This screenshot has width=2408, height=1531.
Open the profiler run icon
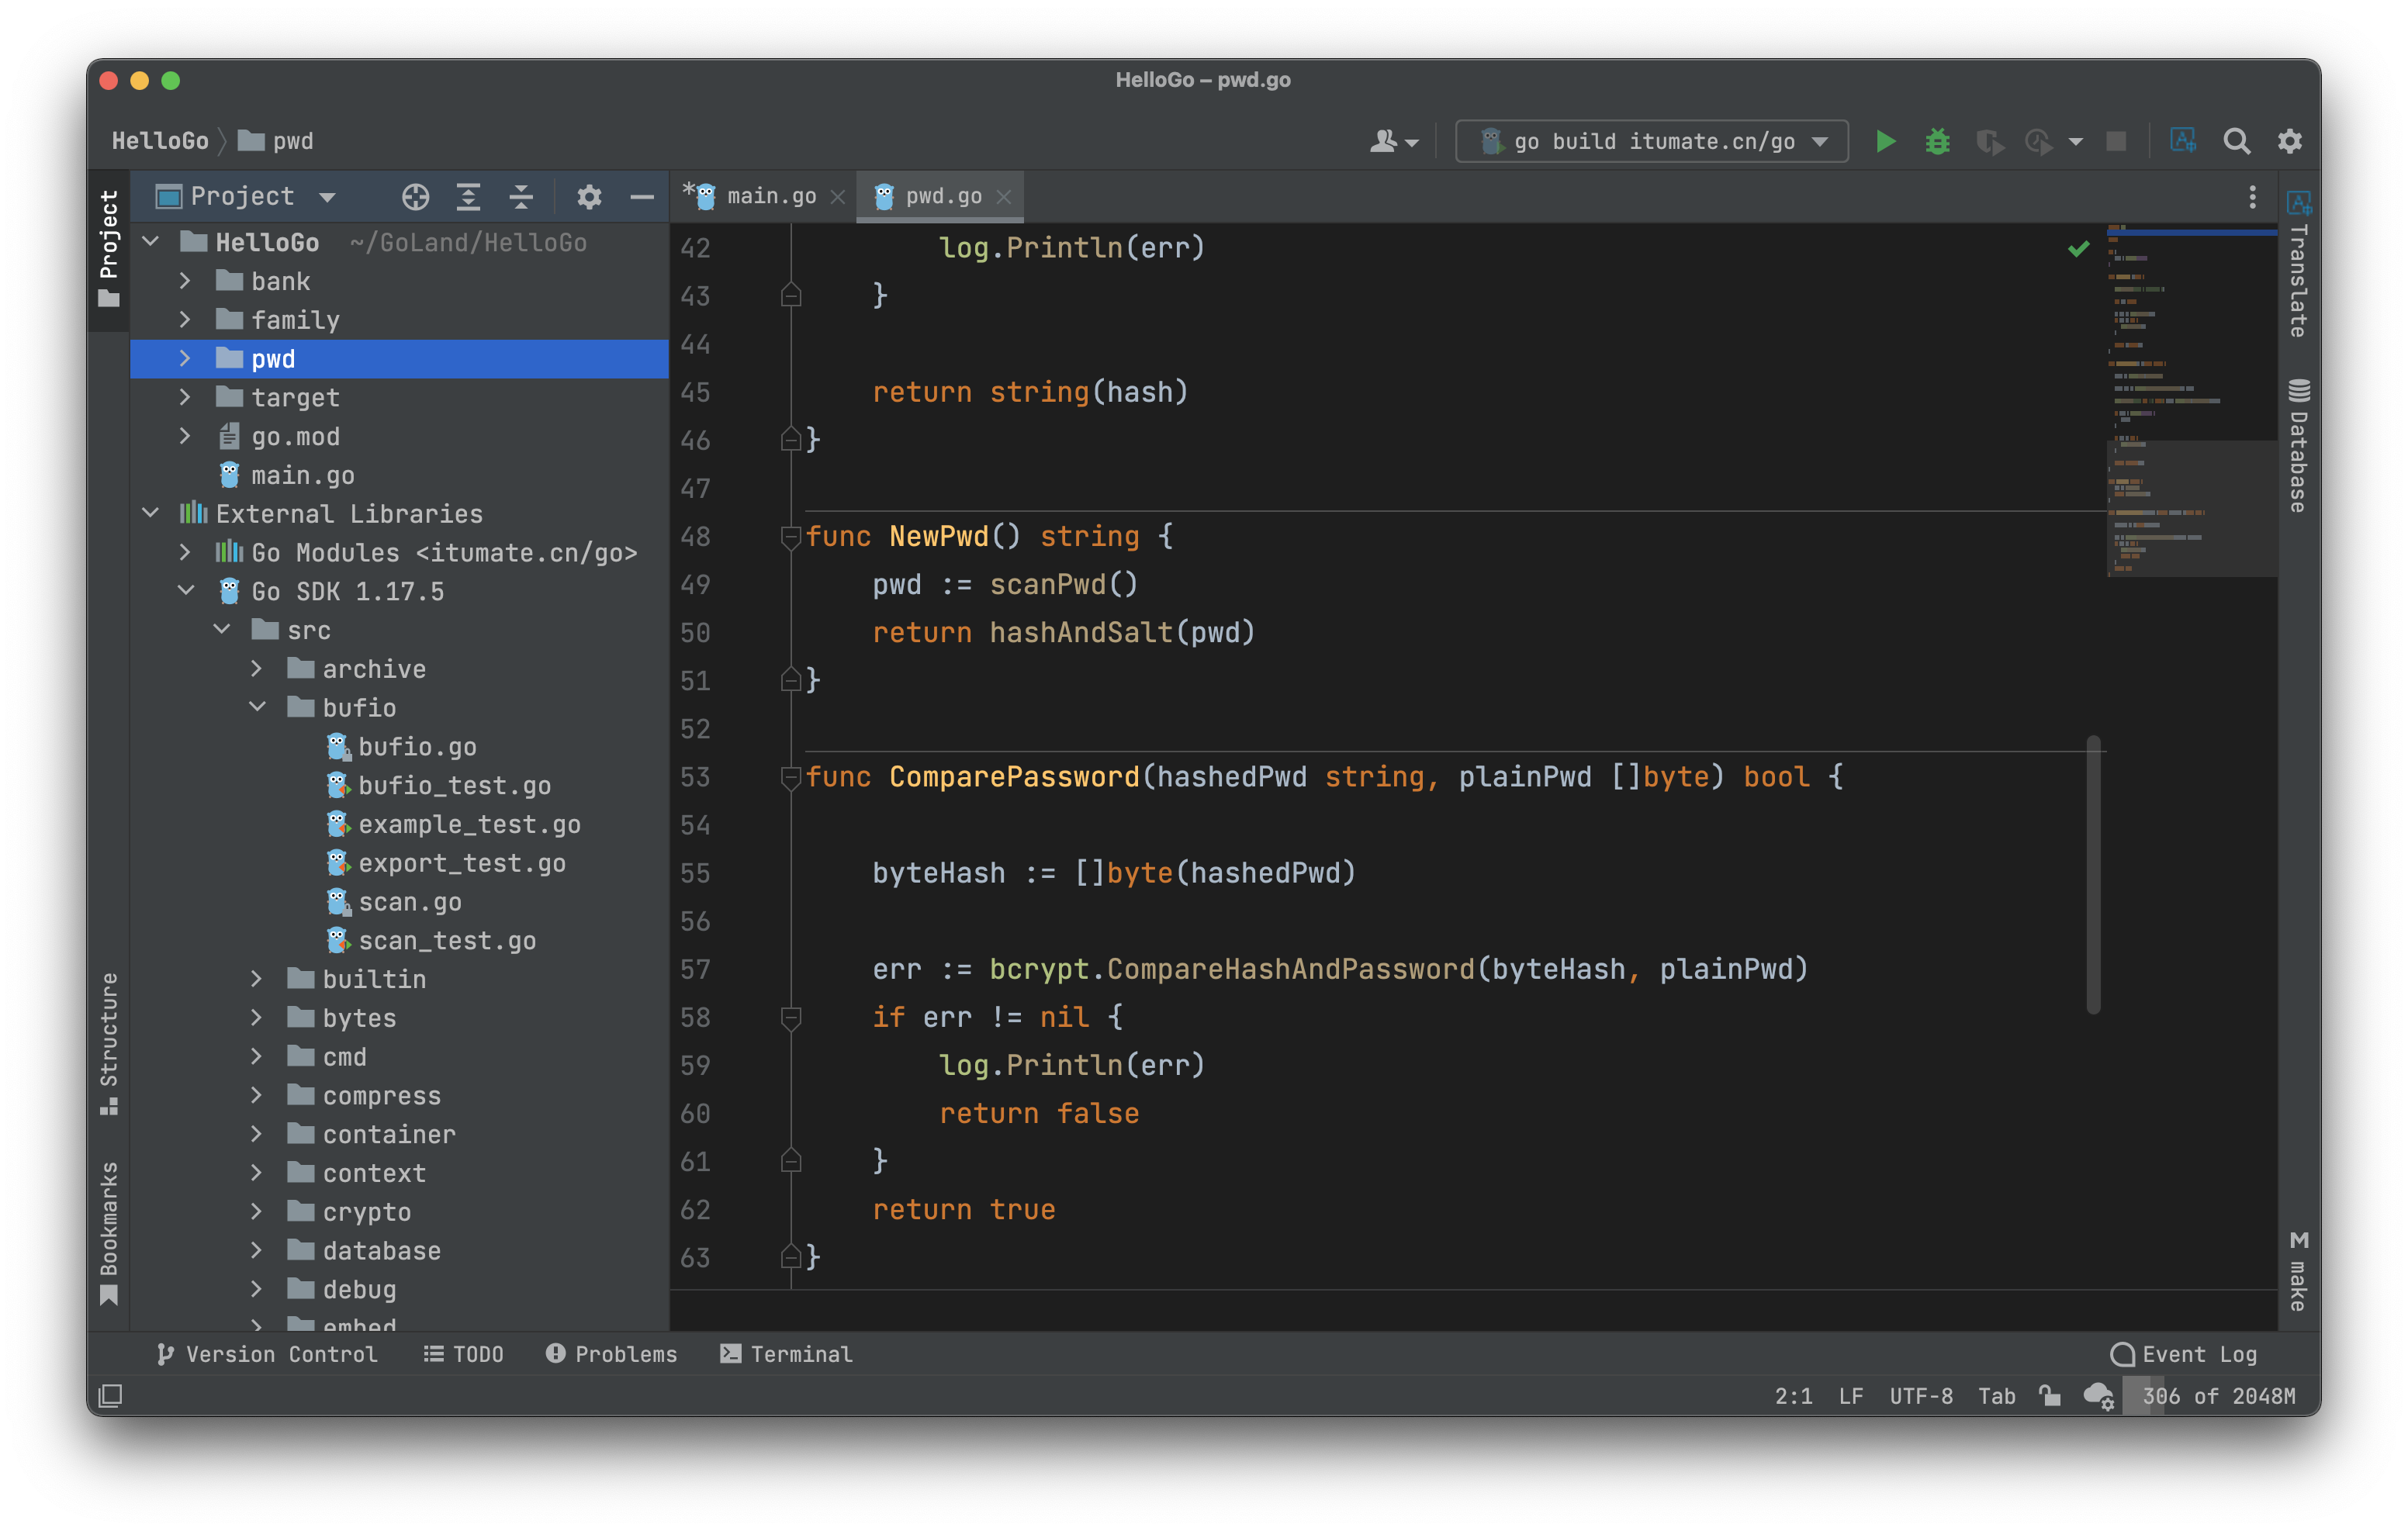tap(2038, 141)
